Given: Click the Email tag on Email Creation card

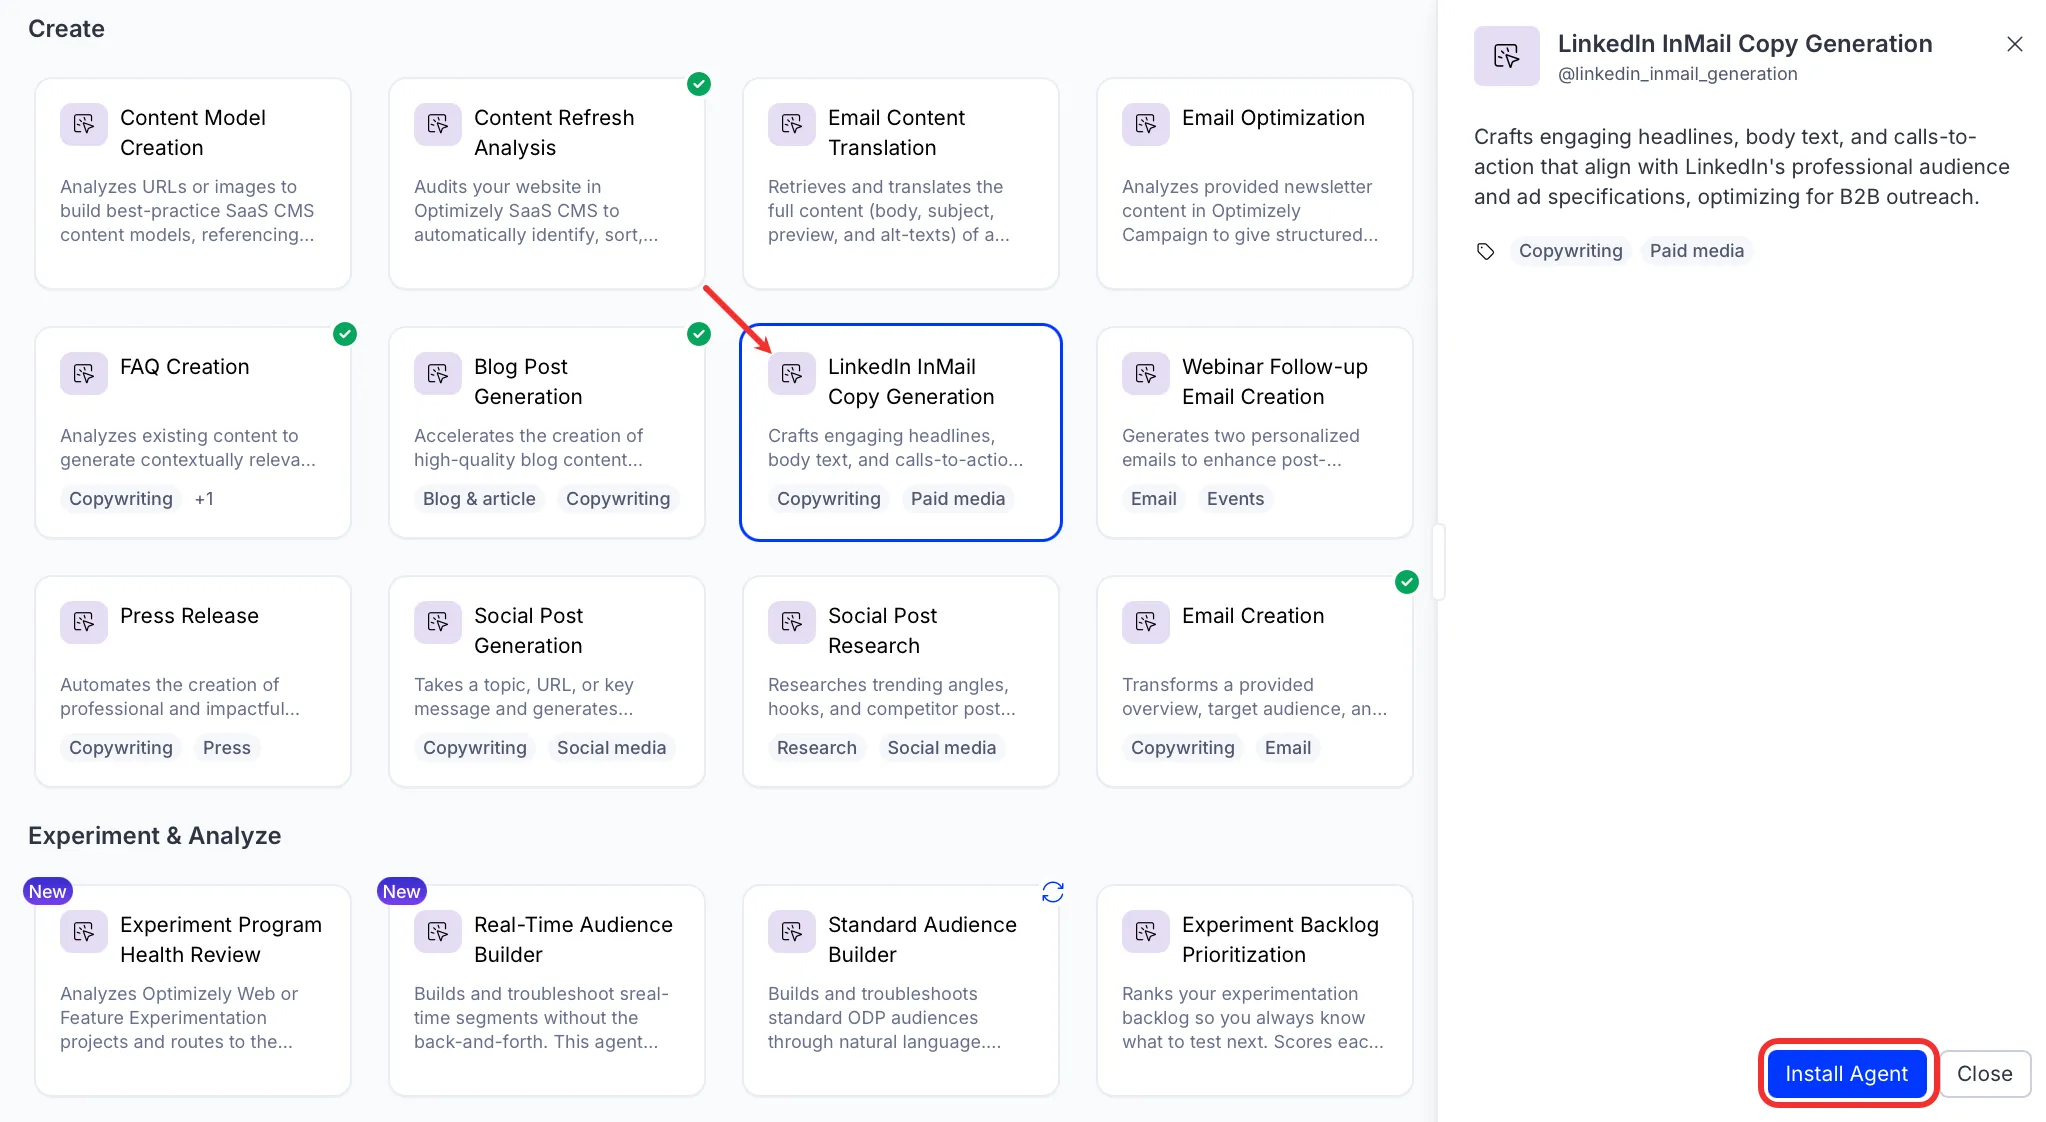Looking at the screenshot, I should point(1288,748).
